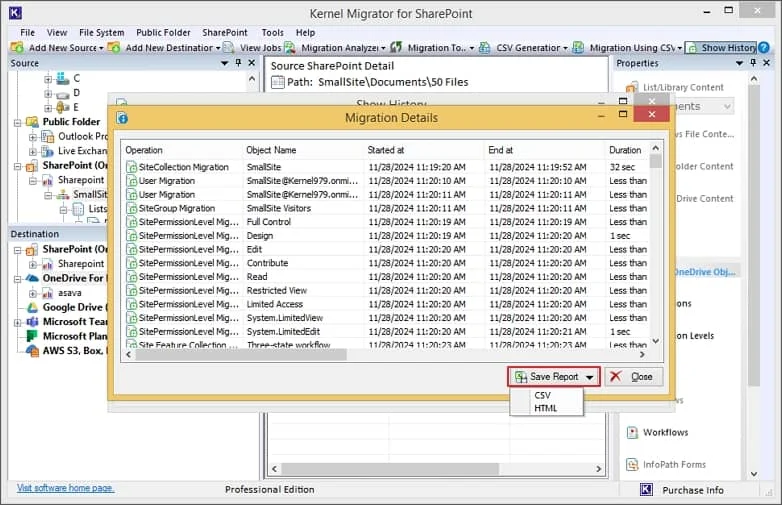The height and width of the screenshot is (505, 782).
Task: Expand the Outlook Profile tree node
Action: [x=32, y=137]
